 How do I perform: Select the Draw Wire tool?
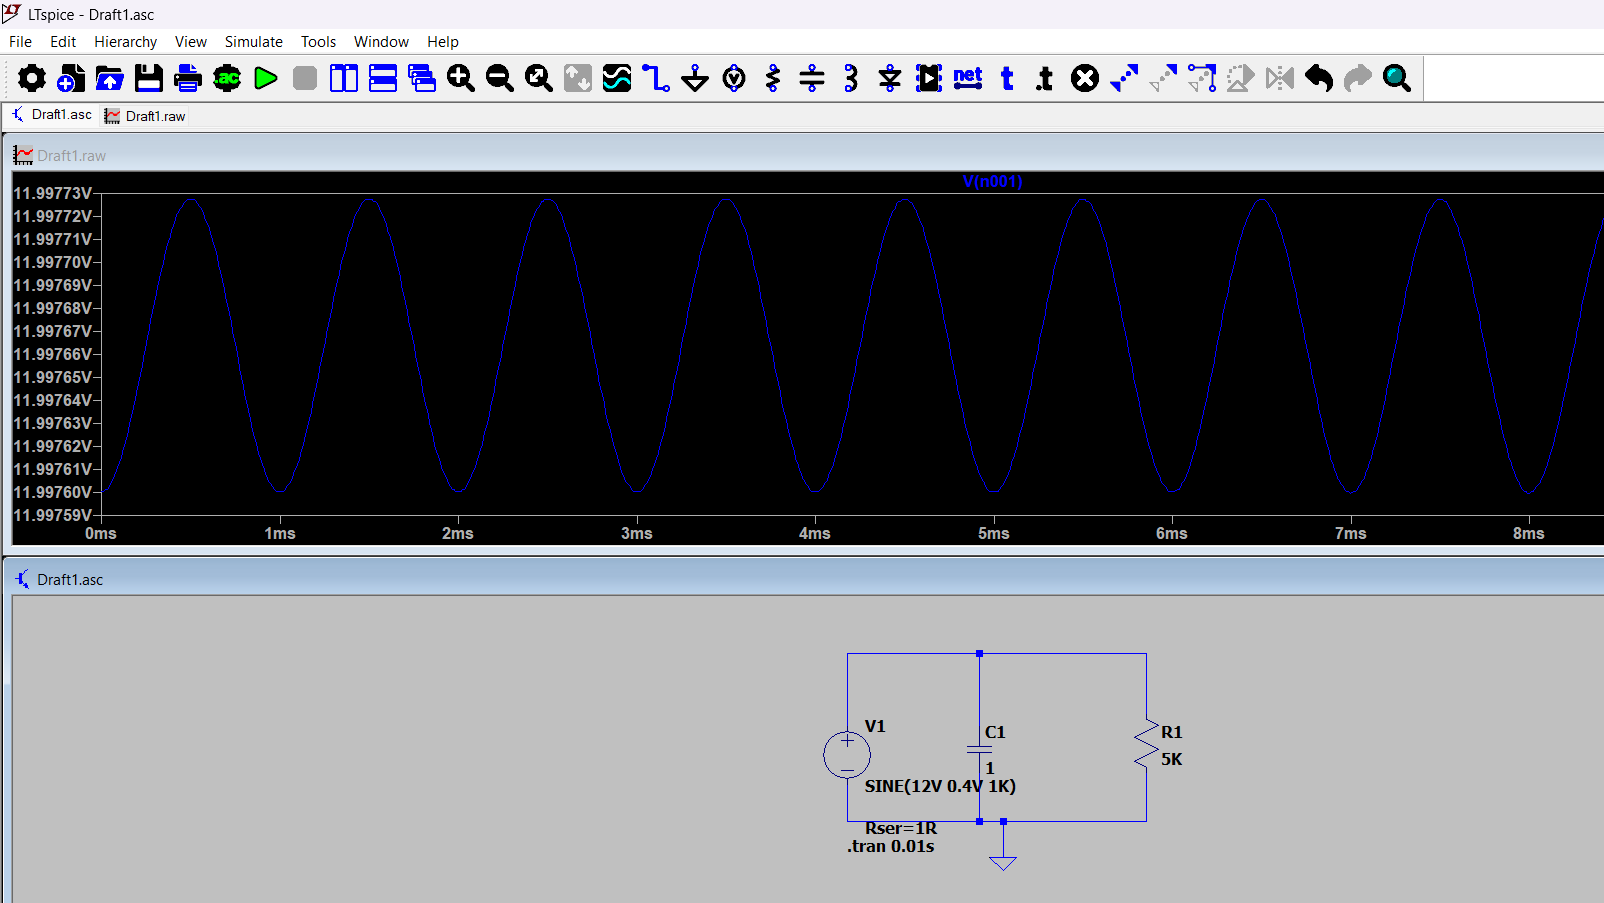tap(656, 78)
